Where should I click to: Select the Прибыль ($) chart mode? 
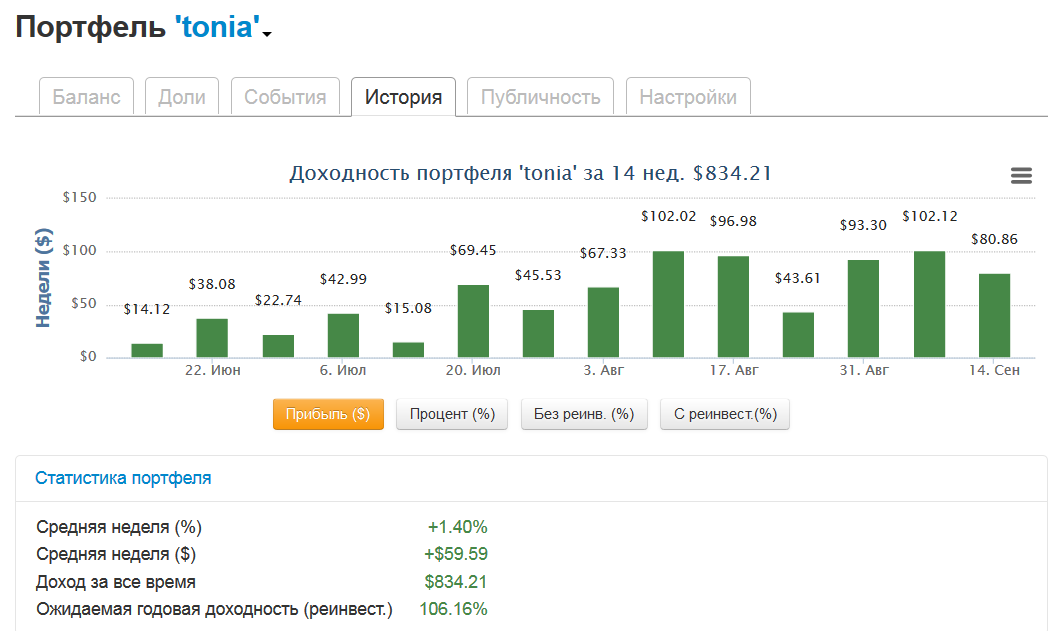pyautogui.click(x=328, y=414)
